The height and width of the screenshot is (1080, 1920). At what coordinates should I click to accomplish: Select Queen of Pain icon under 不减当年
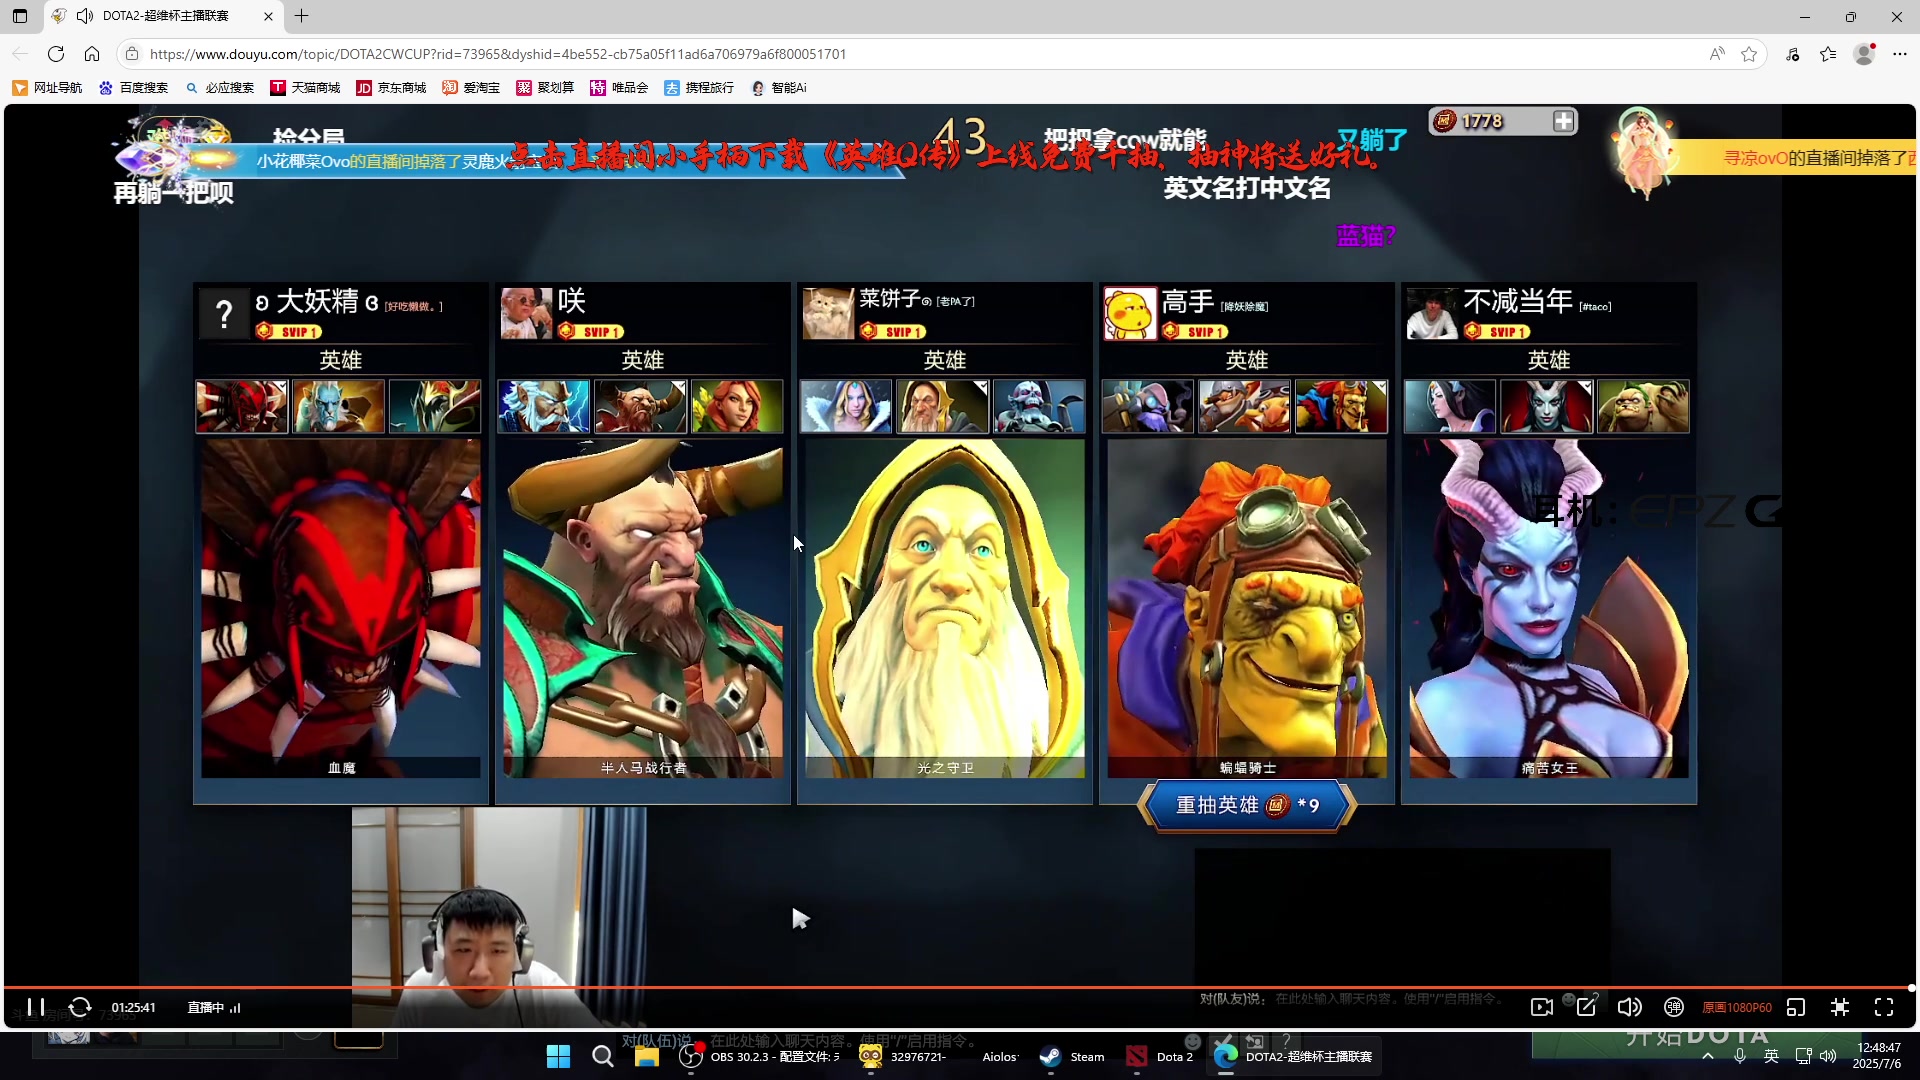pyautogui.click(x=1546, y=406)
